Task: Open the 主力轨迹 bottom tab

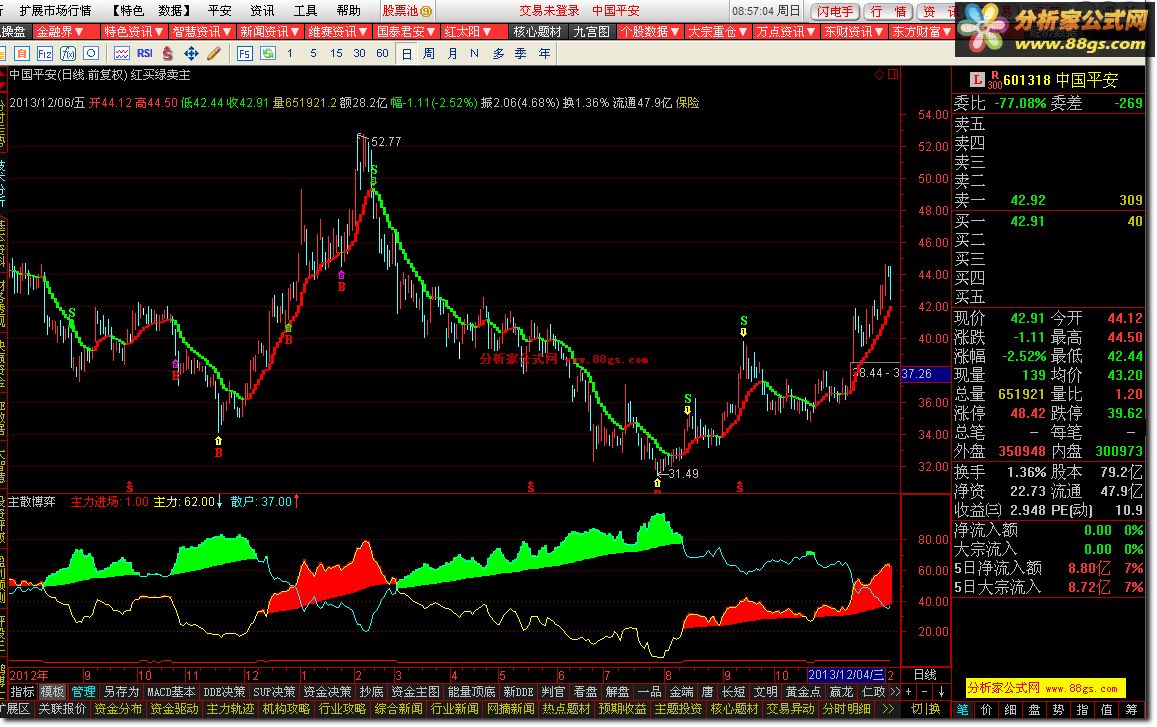Action: 230,709
